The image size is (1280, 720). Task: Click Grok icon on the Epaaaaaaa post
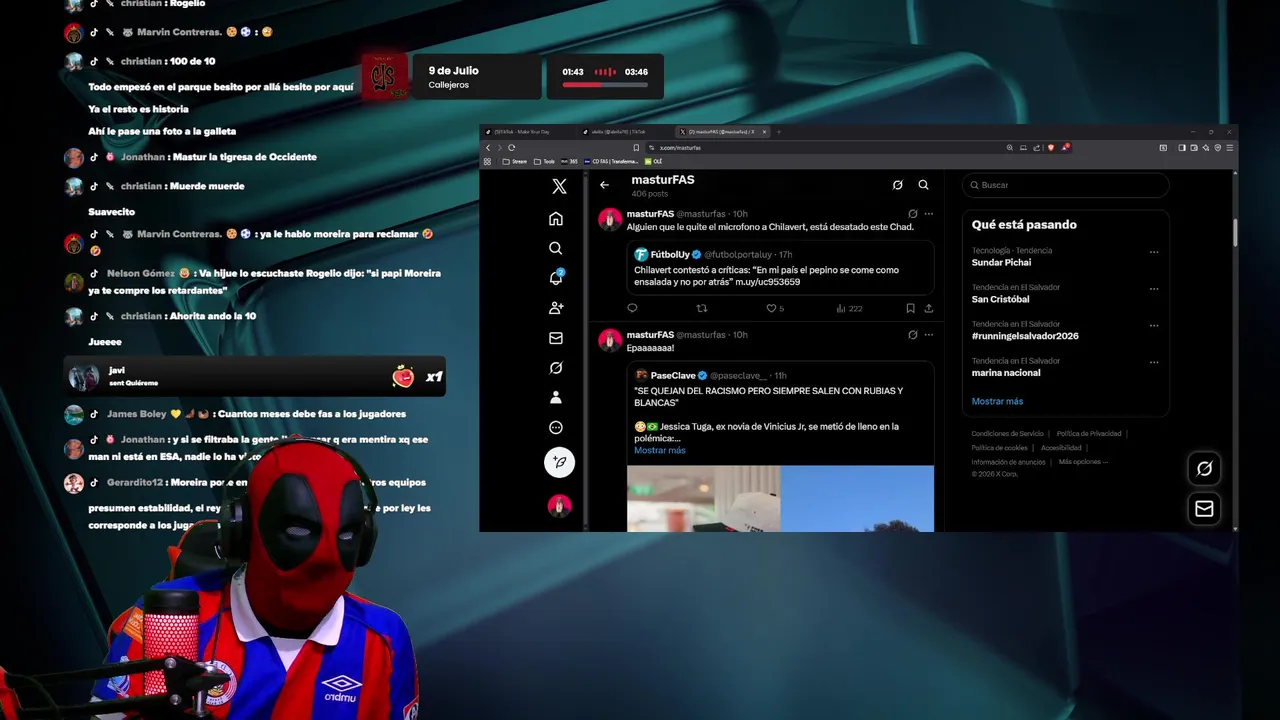(x=913, y=335)
